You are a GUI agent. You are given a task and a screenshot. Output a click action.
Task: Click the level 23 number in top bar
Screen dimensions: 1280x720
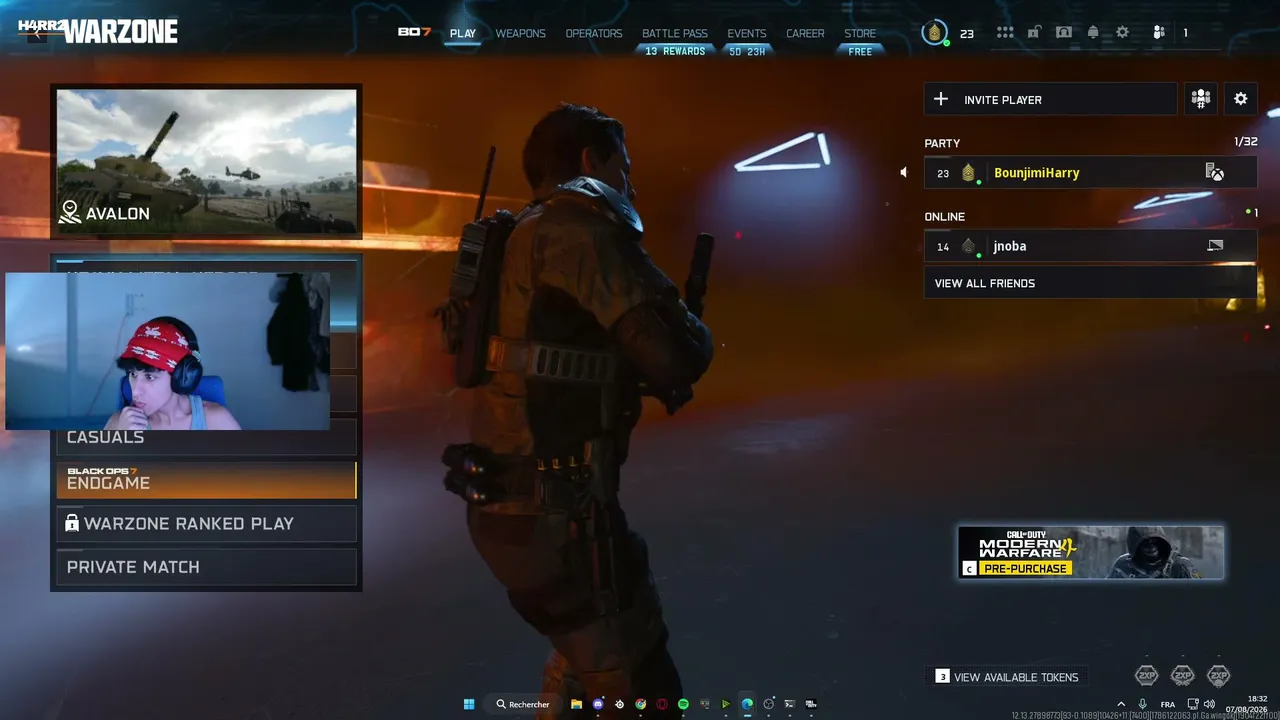click(967, 33)
